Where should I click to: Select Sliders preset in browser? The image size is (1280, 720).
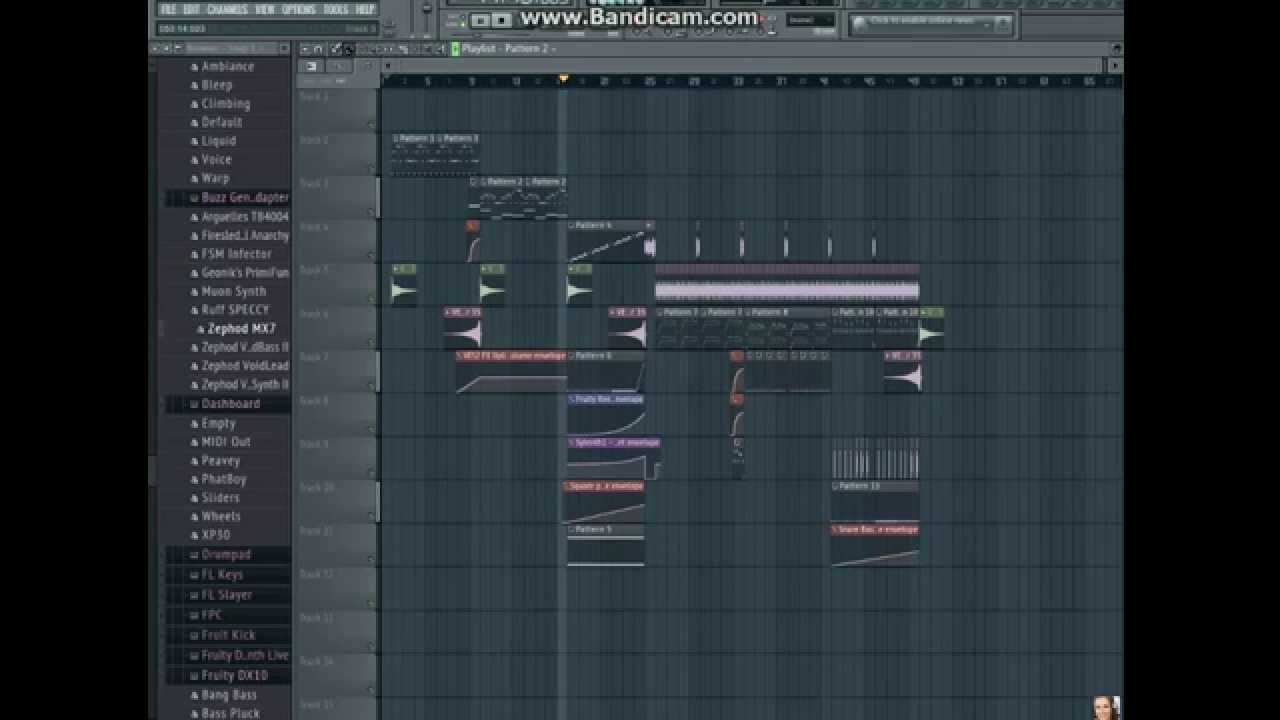(x=220, y=498)
